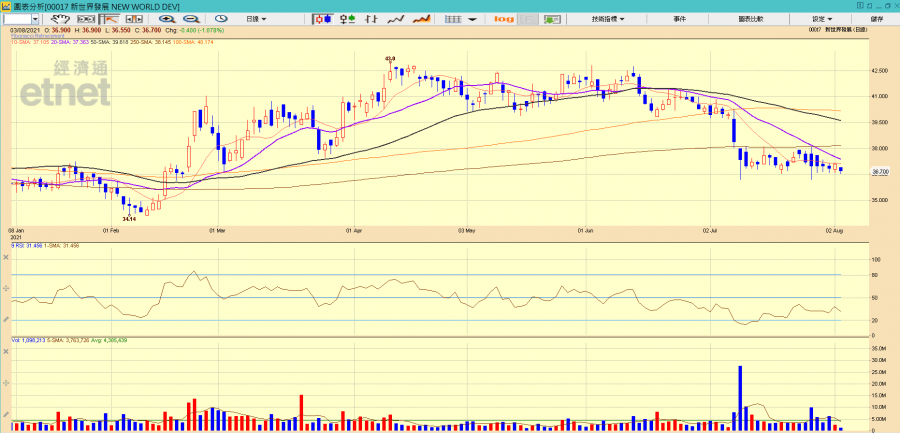Click the 儲存 save button

click(876, 19)
